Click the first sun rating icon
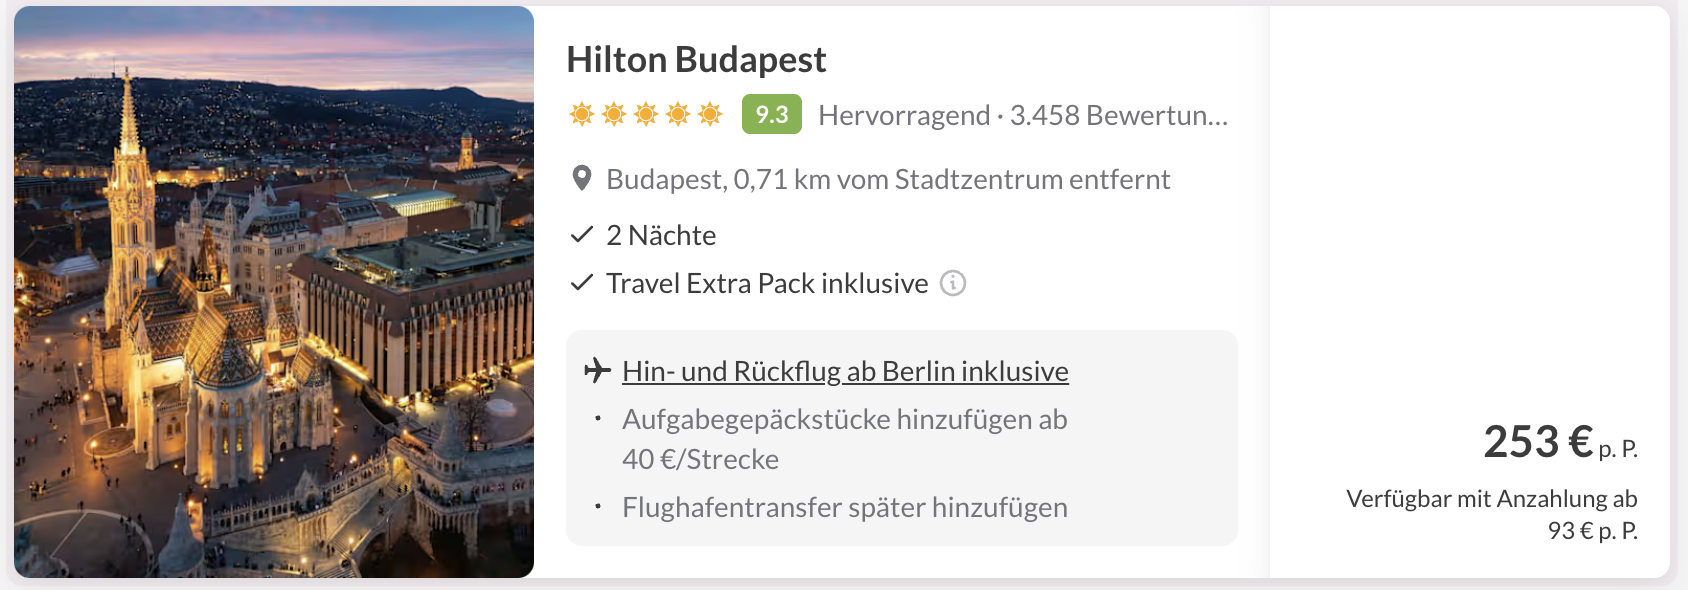1688x590 pixels. coord(582,114)
